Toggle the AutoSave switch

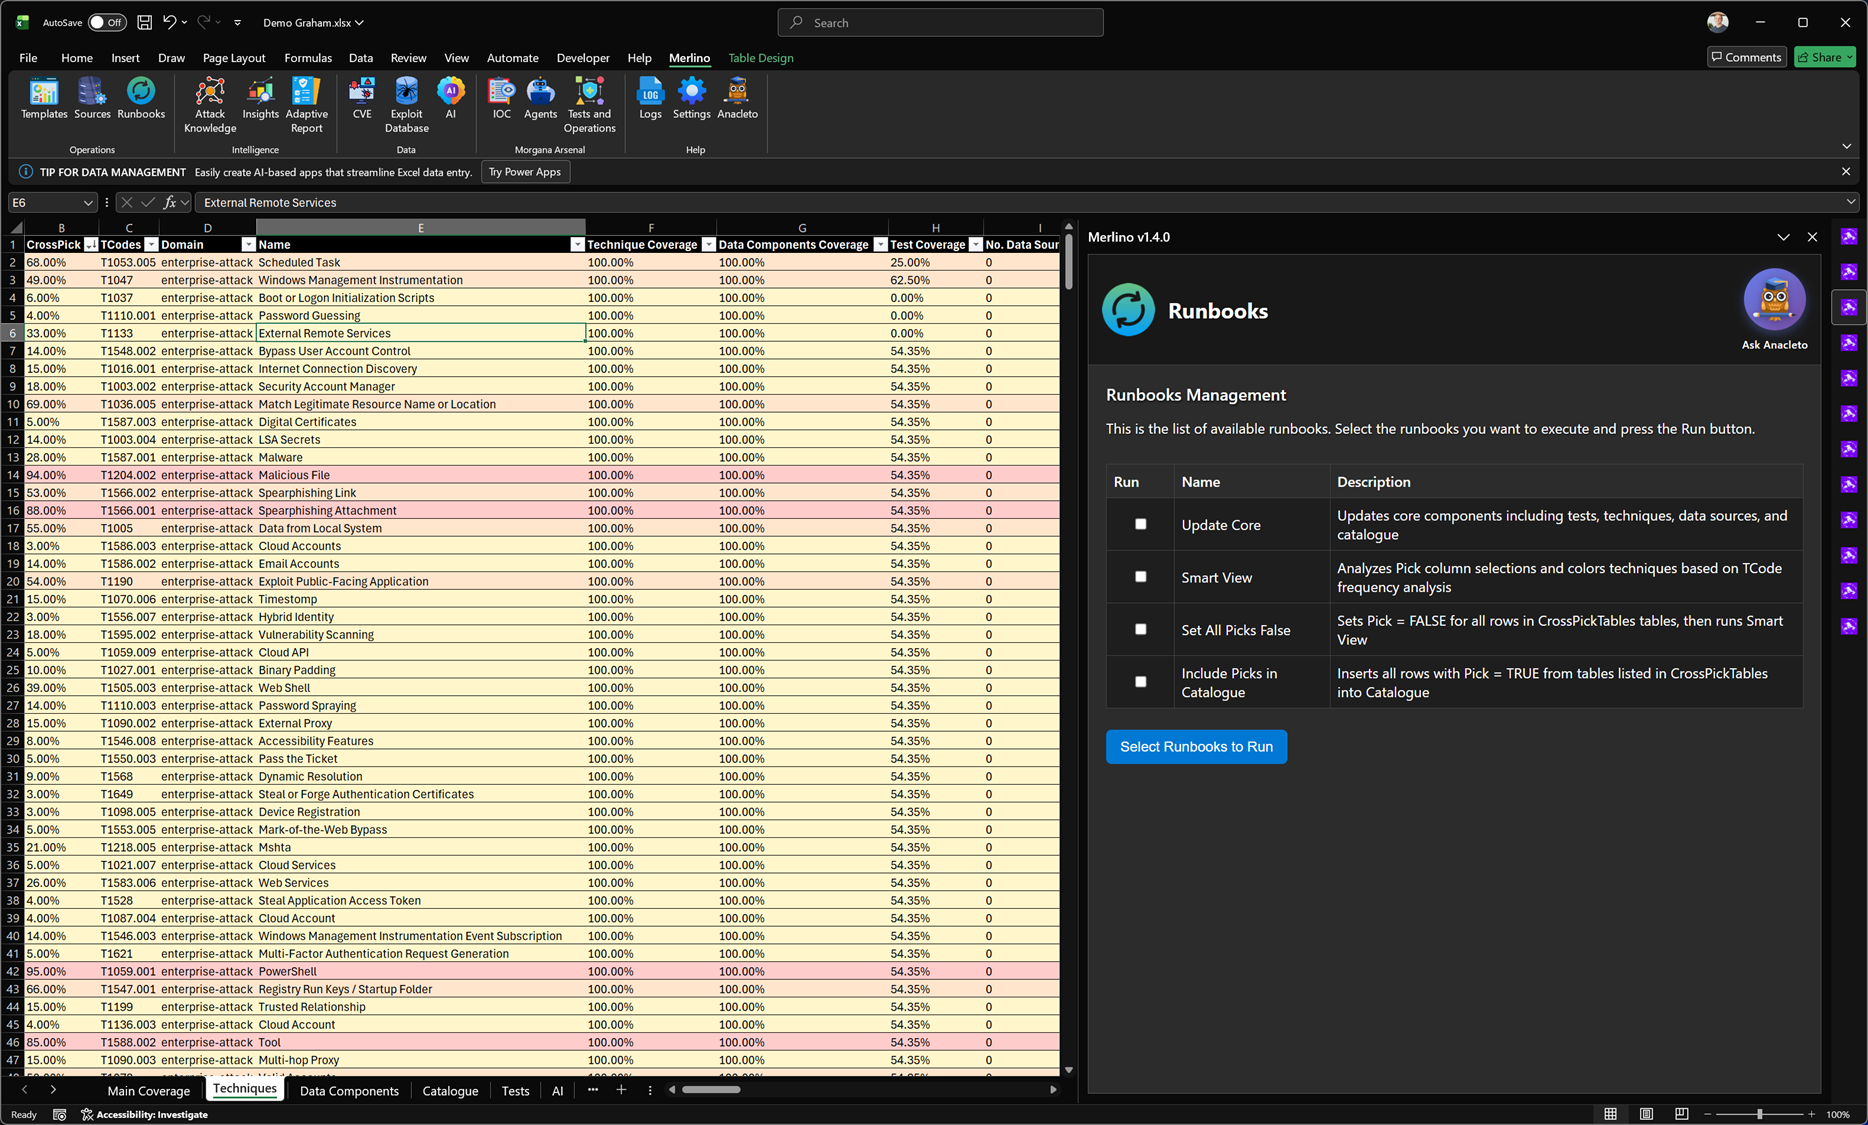[x=106, y=22]
